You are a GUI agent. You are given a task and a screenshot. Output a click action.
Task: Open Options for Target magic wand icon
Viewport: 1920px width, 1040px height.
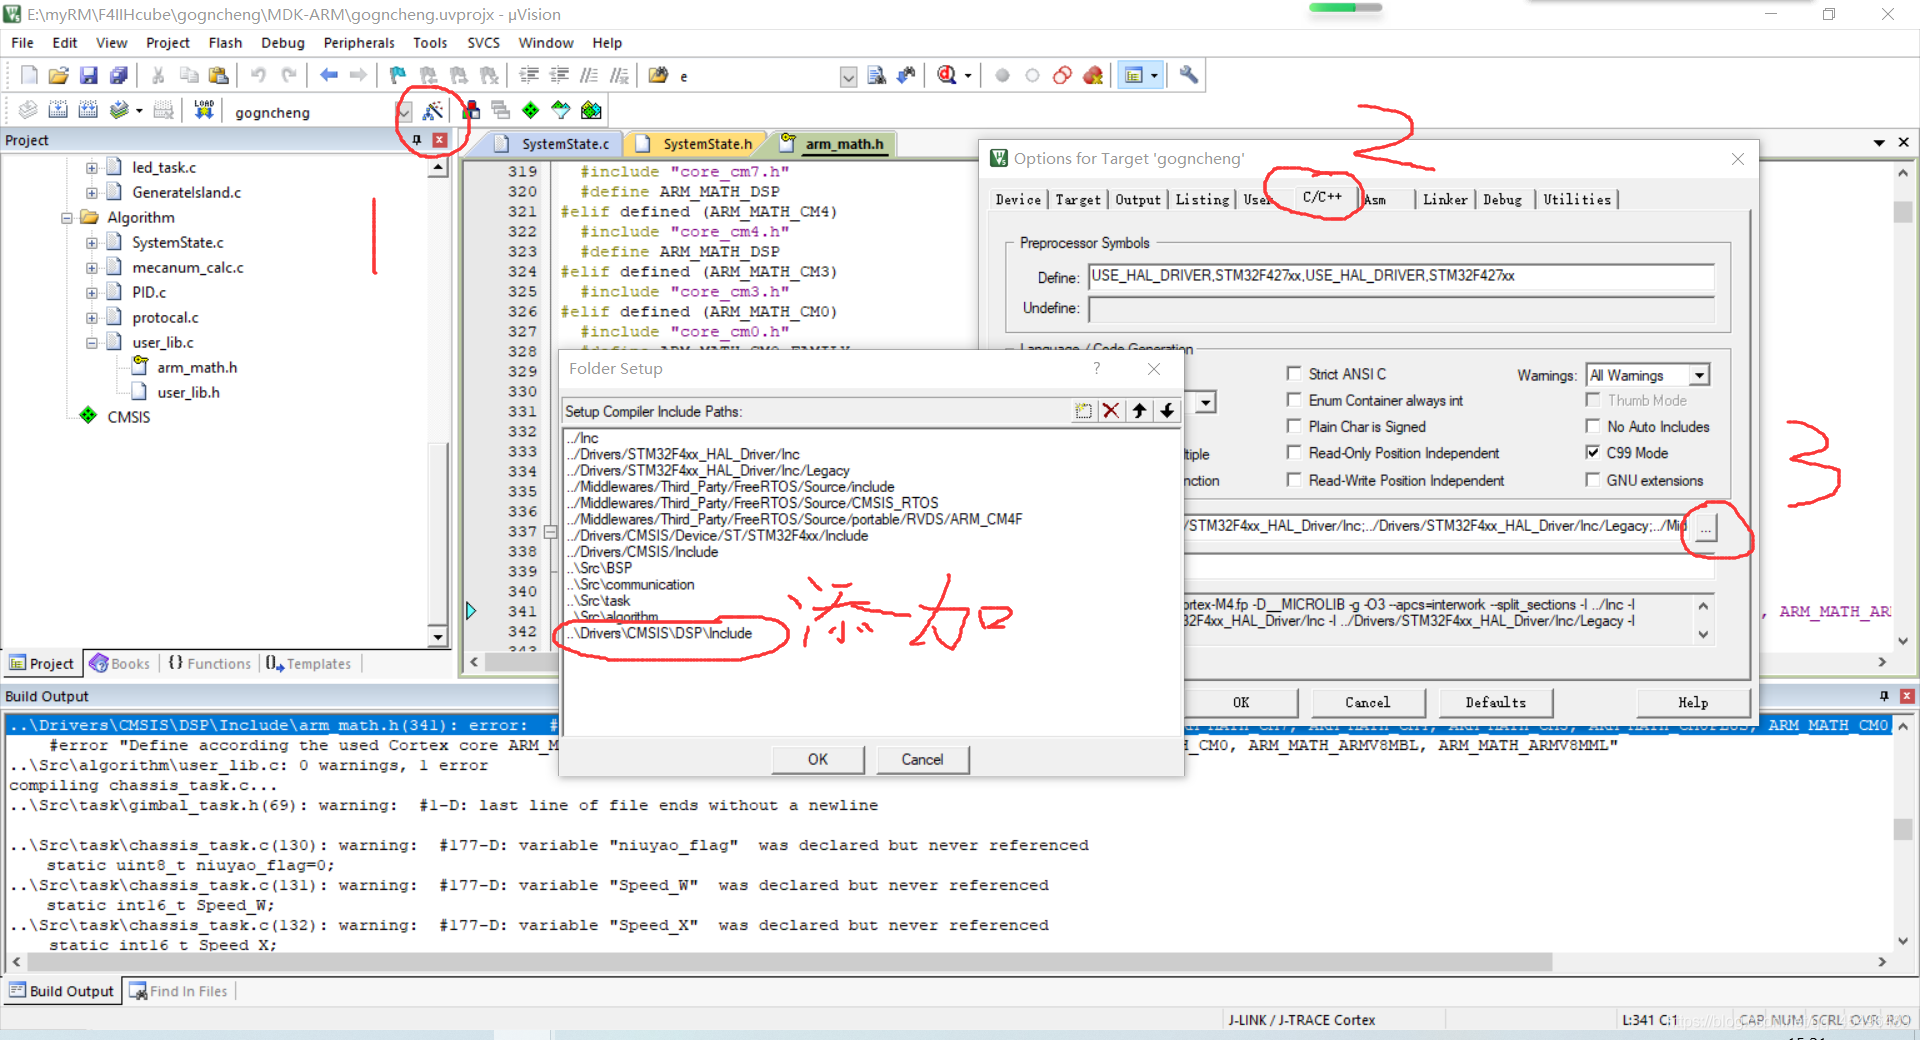433,110
